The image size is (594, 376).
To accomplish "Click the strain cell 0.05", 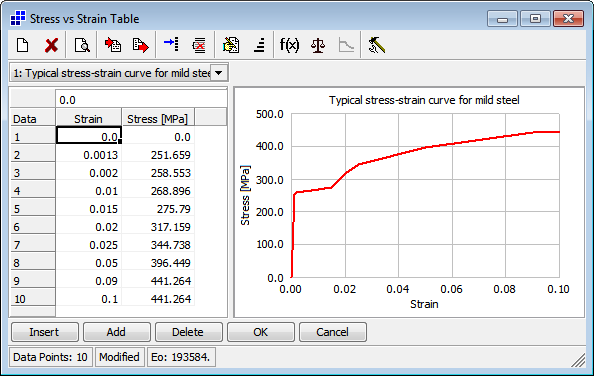I will (89, 262).
